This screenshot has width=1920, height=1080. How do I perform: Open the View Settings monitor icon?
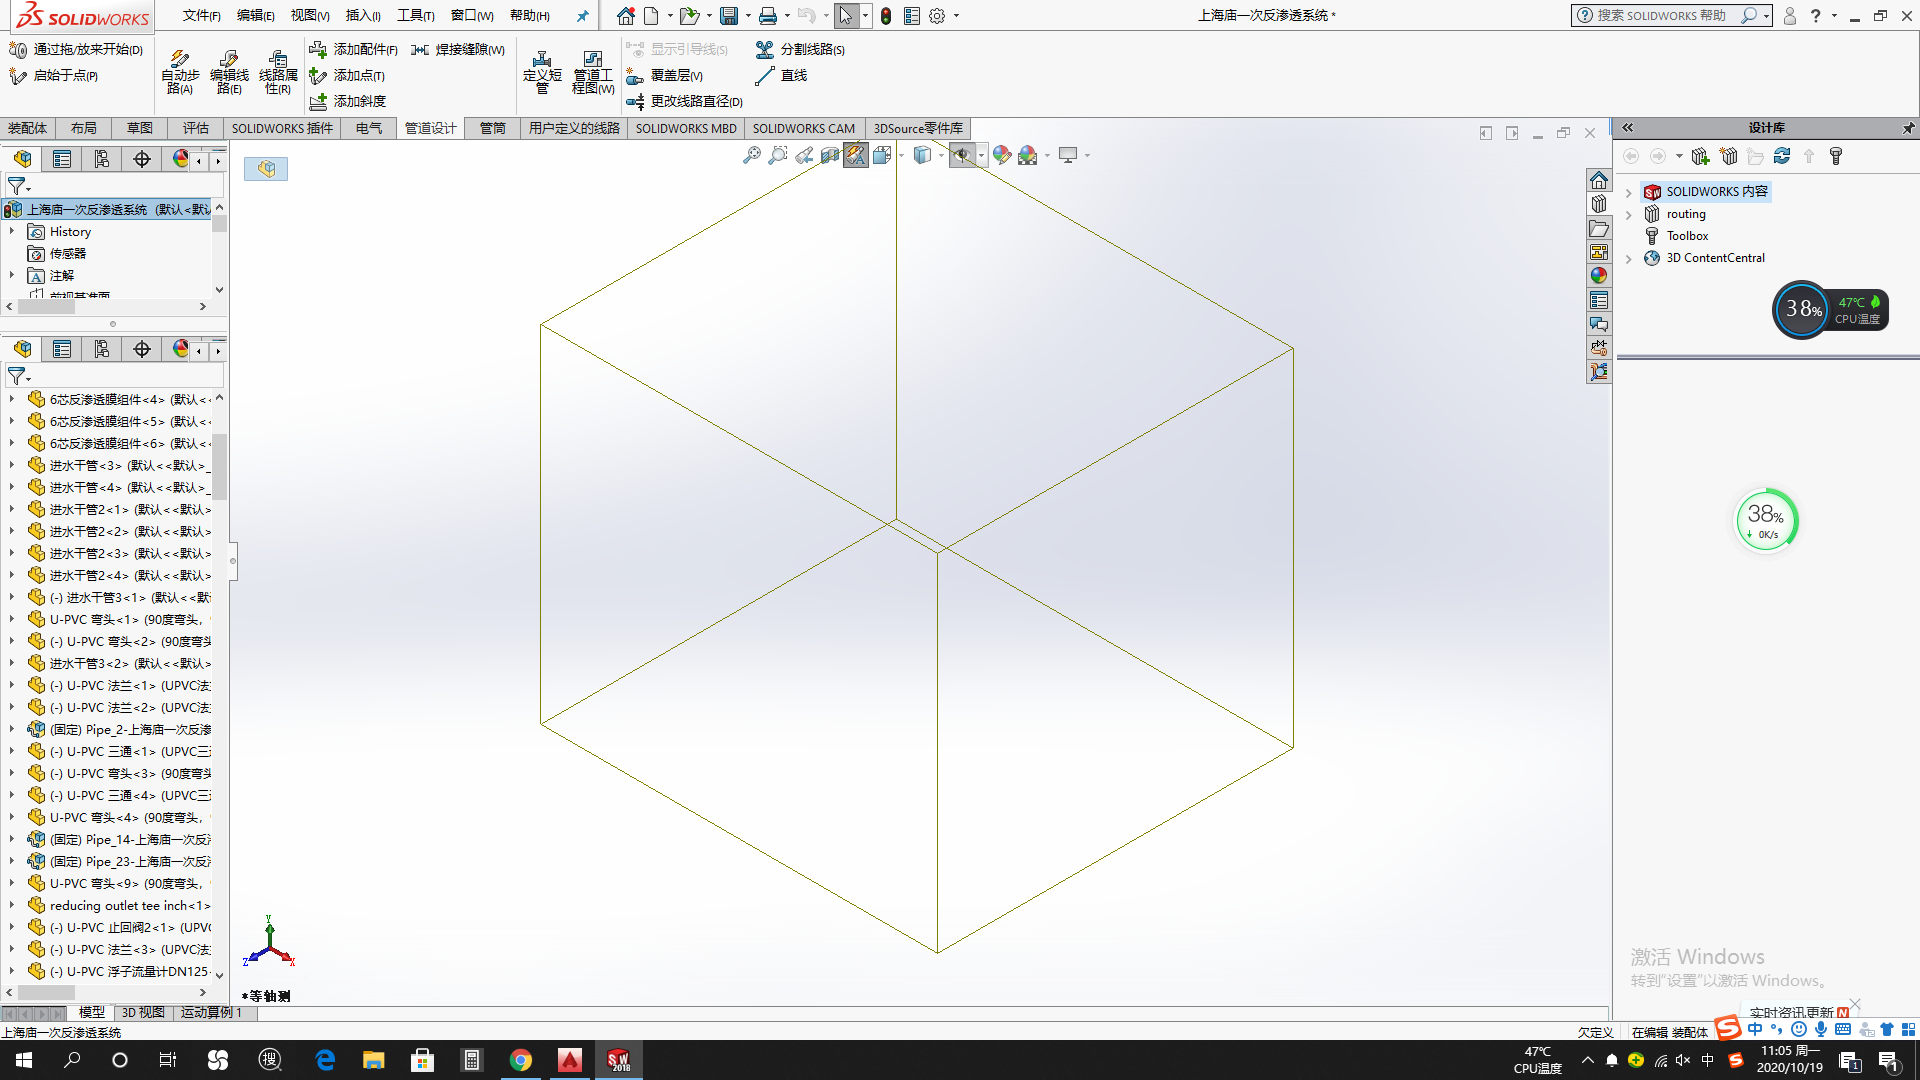[x=1068, y=155]
